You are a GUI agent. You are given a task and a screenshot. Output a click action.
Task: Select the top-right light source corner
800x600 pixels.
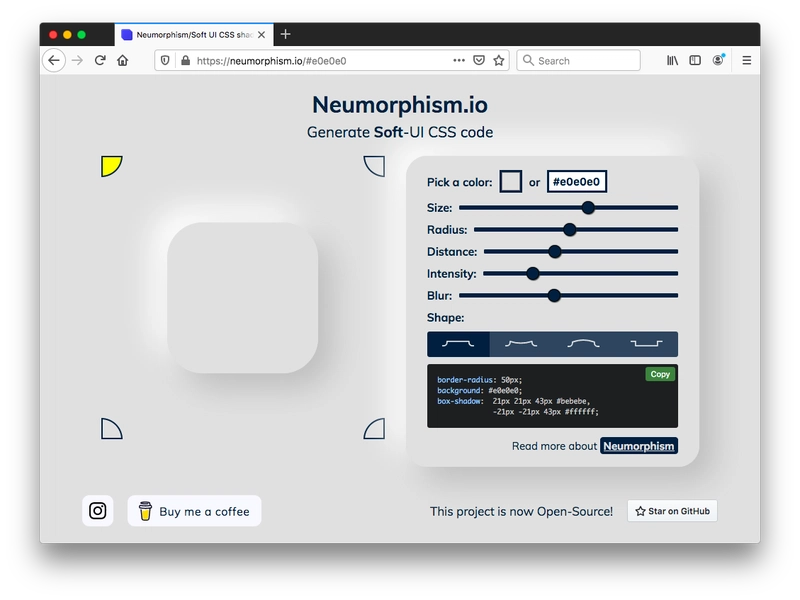pos(374,166)
